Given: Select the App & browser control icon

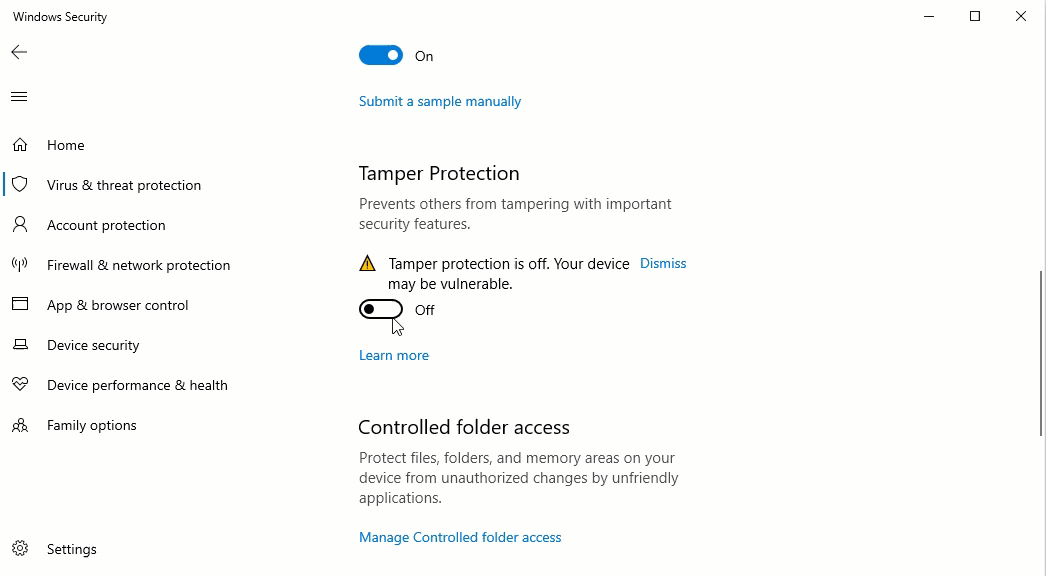Looking at the screenshot, I should (20, 304).
